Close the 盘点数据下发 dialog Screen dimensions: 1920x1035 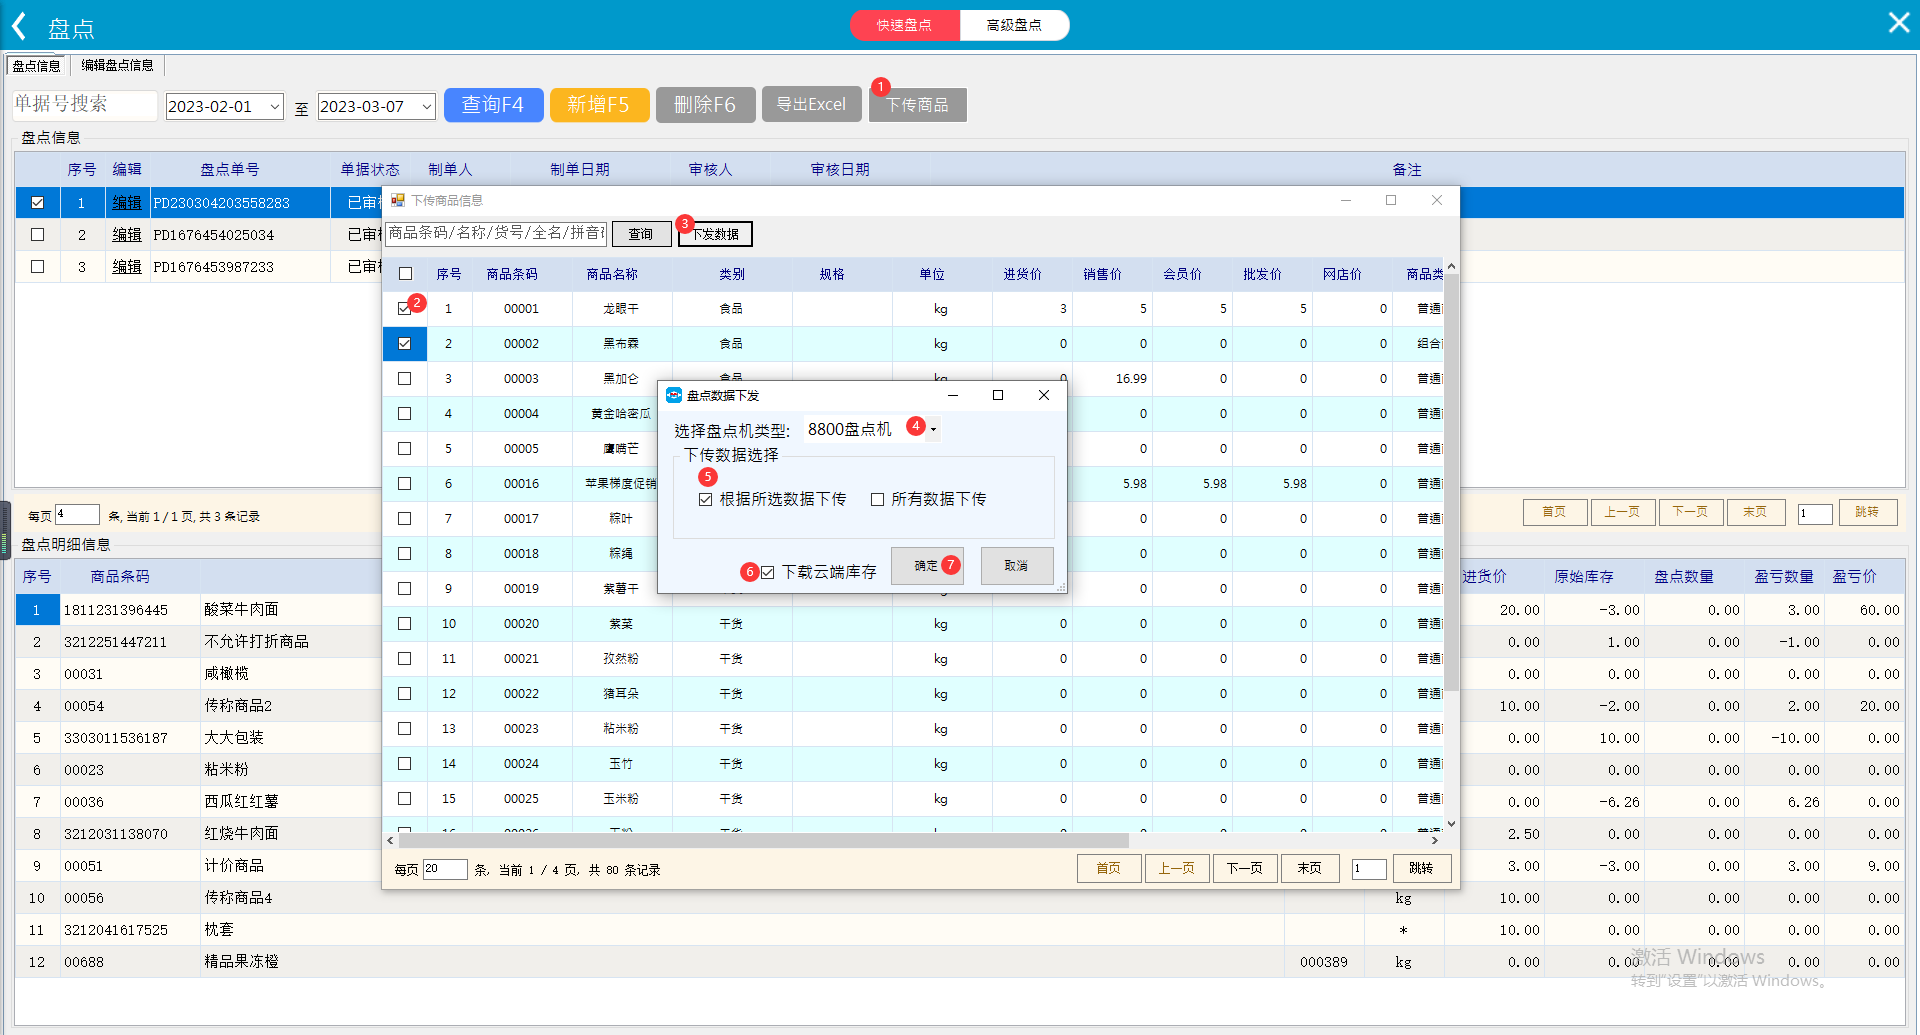(1044, 395)
